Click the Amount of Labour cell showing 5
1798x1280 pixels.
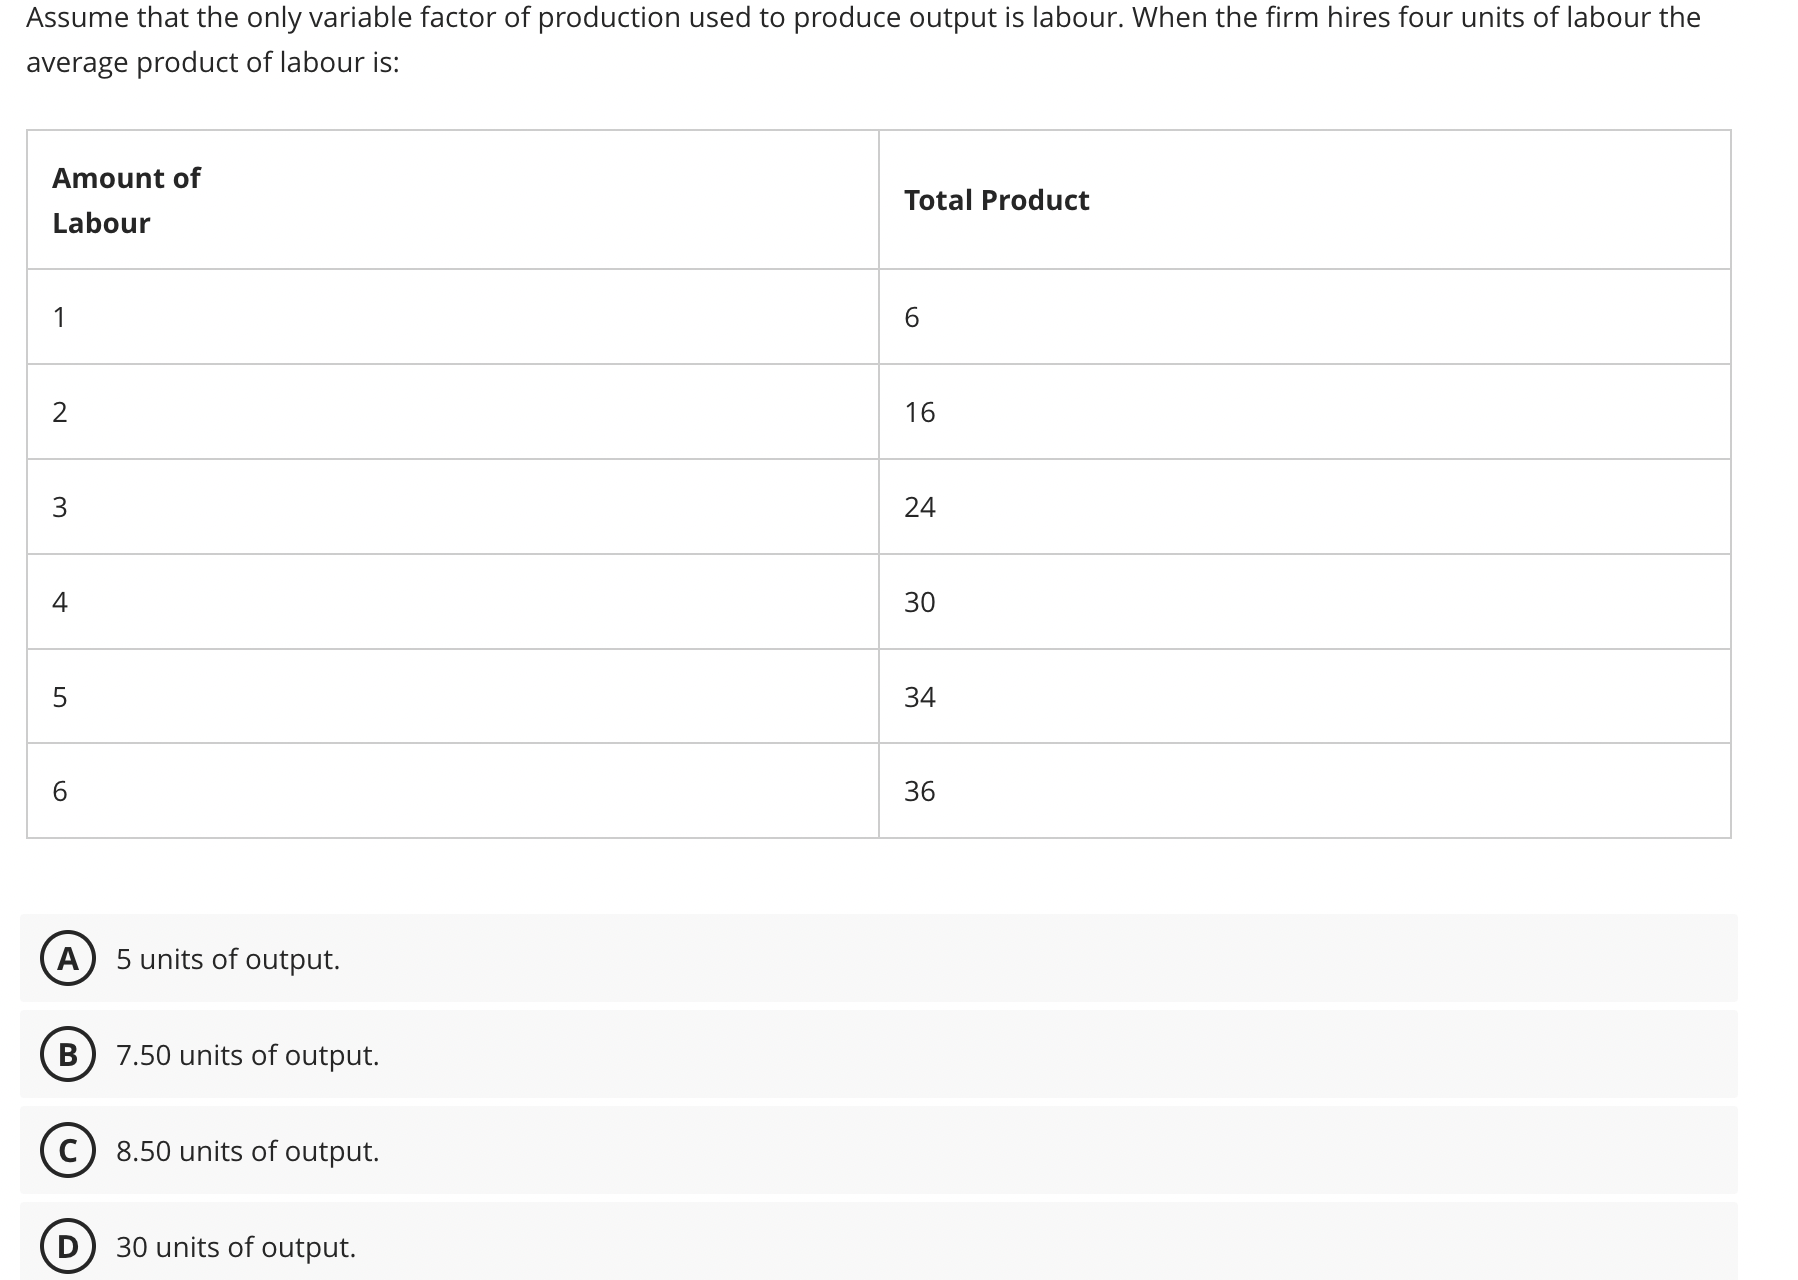tap(60, 697)
